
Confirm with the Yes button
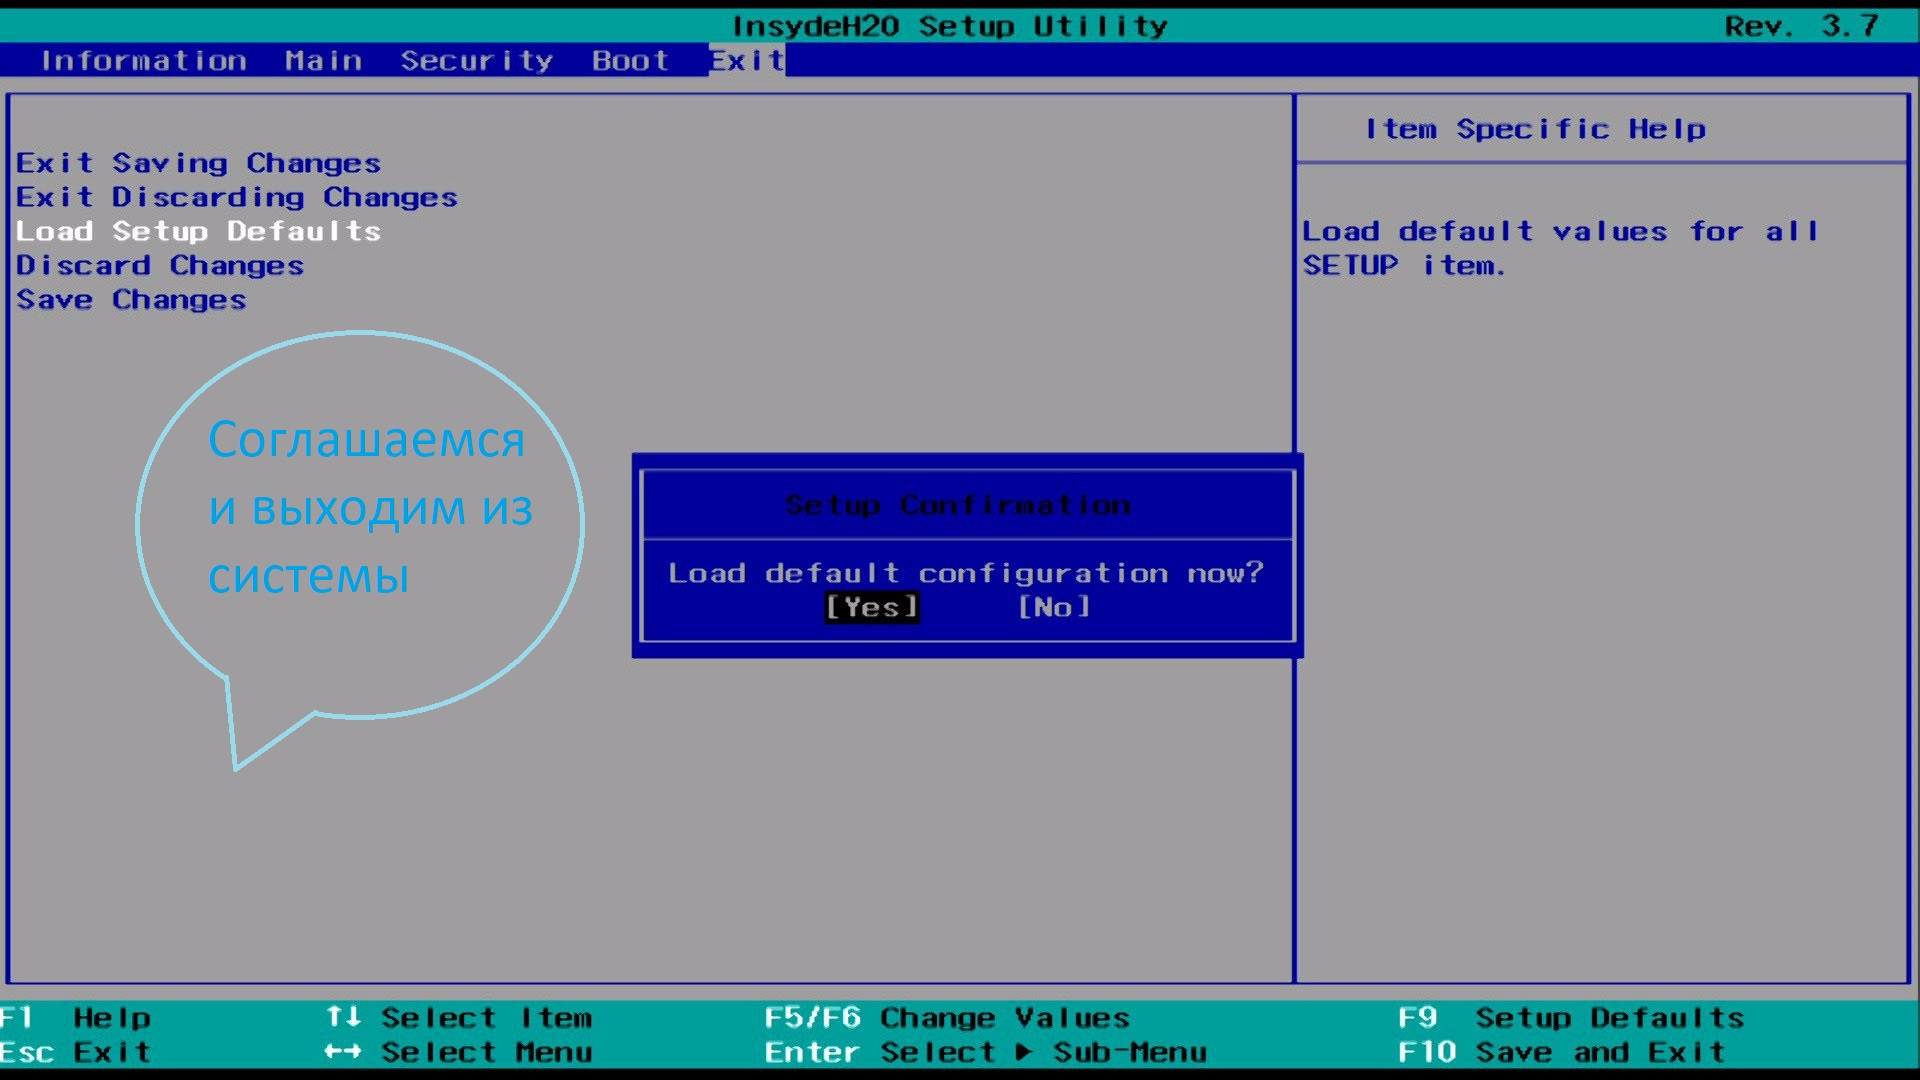871,607
